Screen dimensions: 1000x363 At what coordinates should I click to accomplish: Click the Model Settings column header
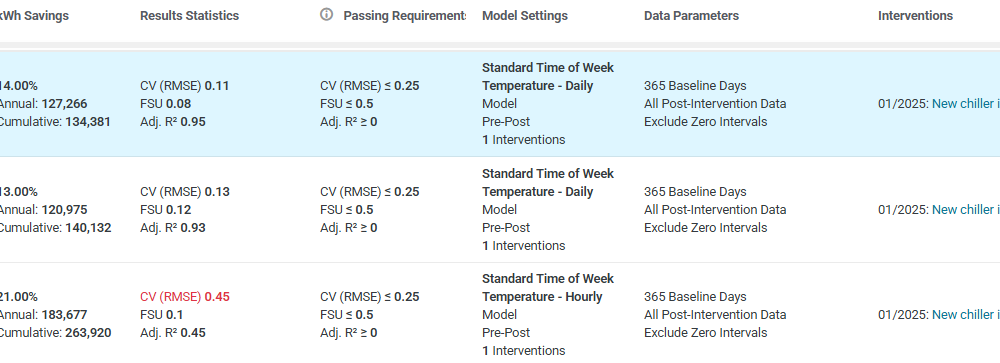[525, 16]
